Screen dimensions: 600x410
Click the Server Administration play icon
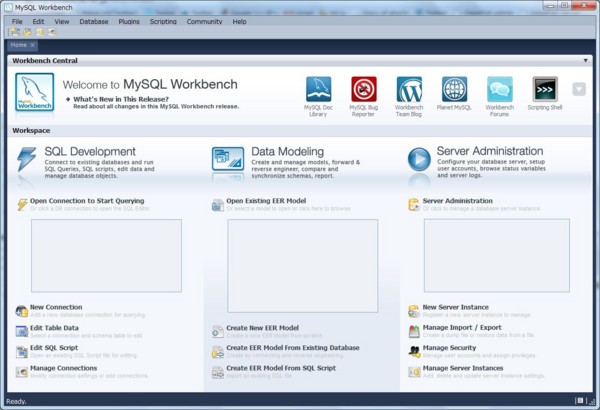(x=419, y=159)
